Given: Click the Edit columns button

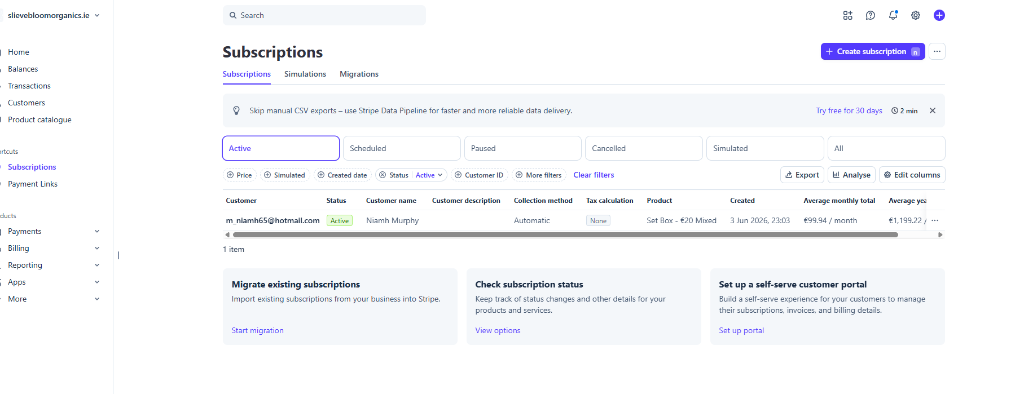Looking at the screenshot, I should pyautogui.click(x=912, y=174).
